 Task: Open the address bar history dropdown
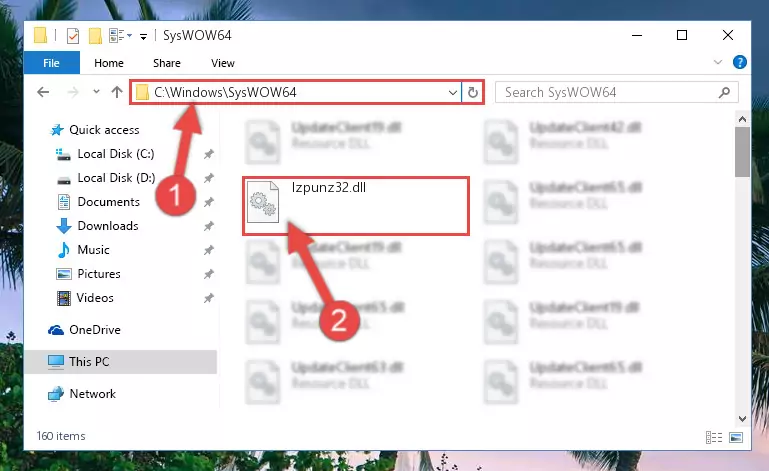point(453,92)
